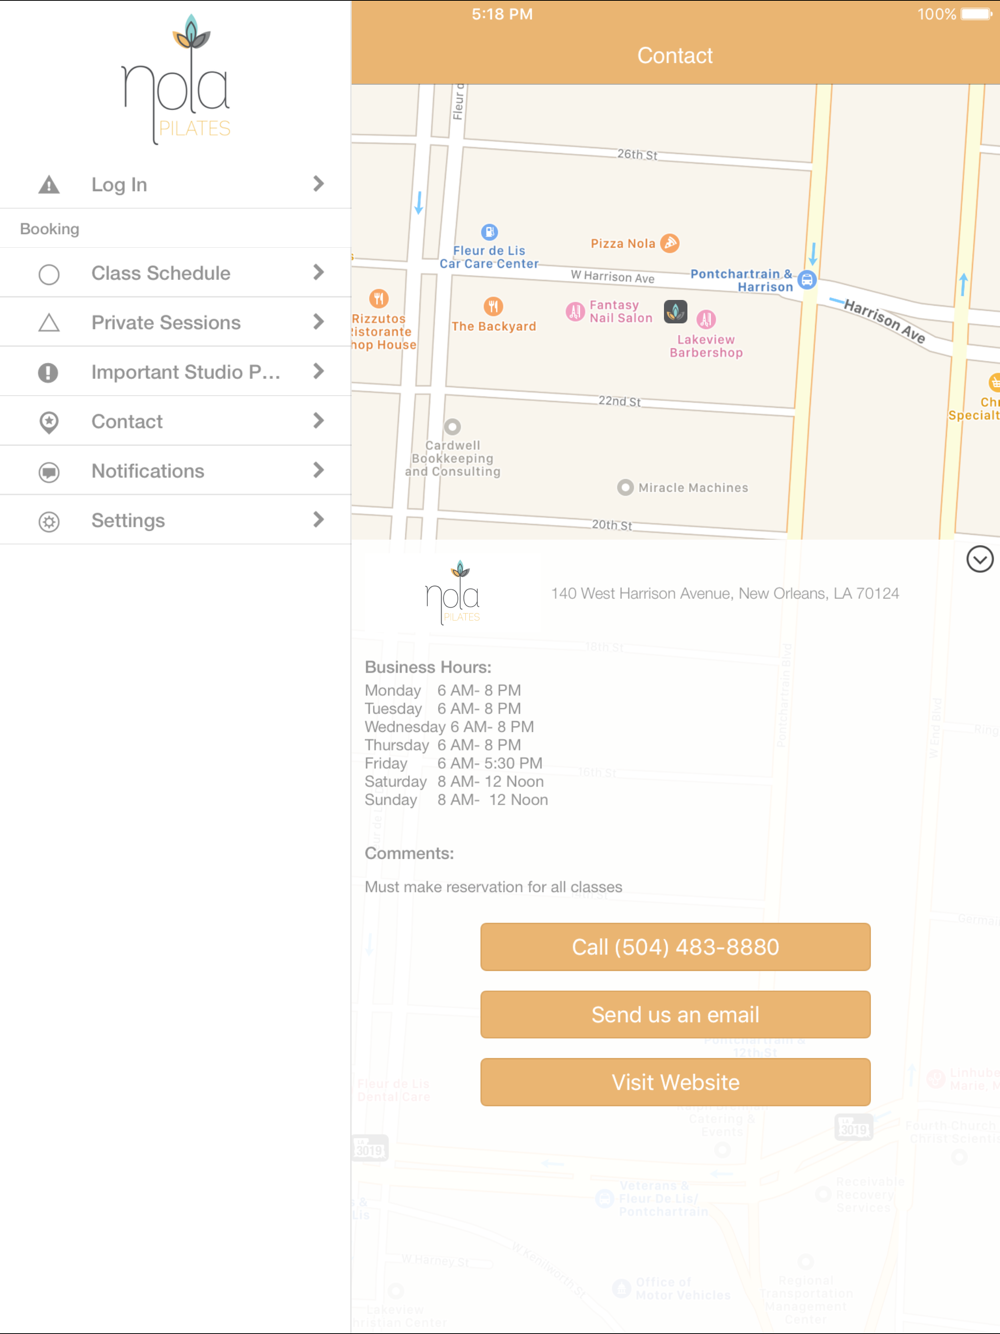Tap Send us an email button
Viewport: 1000px width, 1334px height.
[x=675, y=1015]
